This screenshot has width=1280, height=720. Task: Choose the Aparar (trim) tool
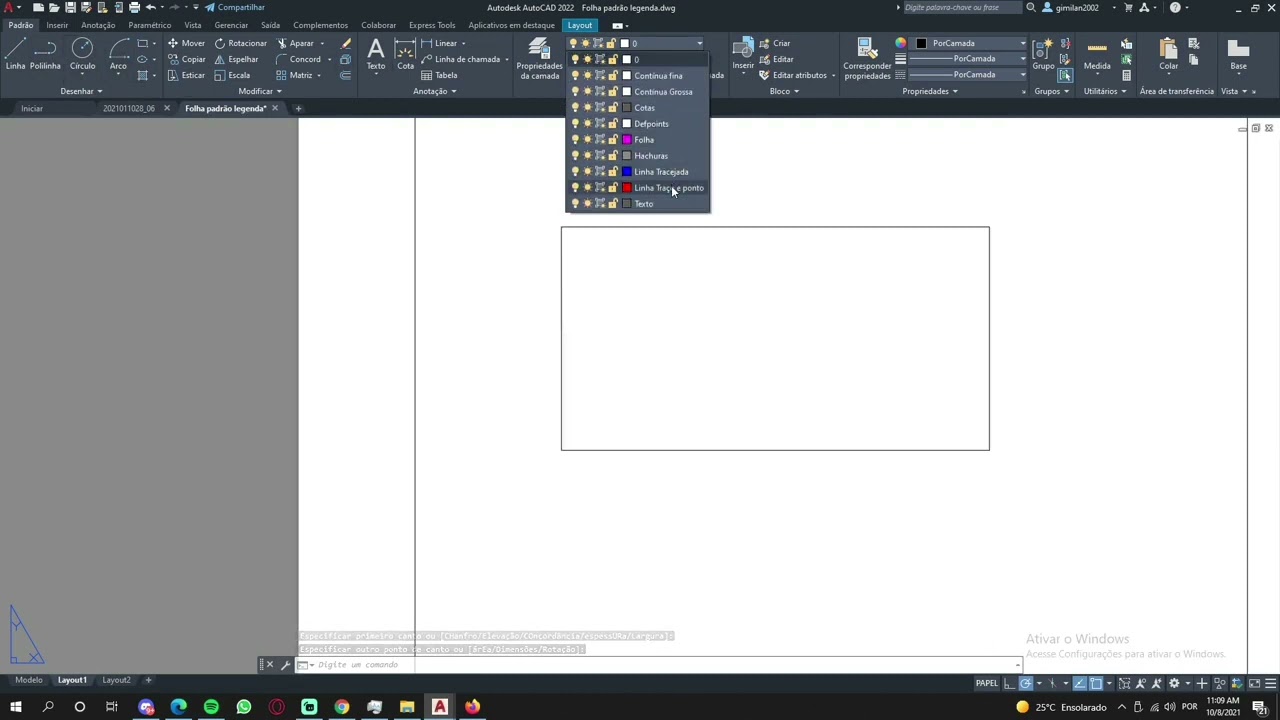pyautogui.click(x=295, y=43)
